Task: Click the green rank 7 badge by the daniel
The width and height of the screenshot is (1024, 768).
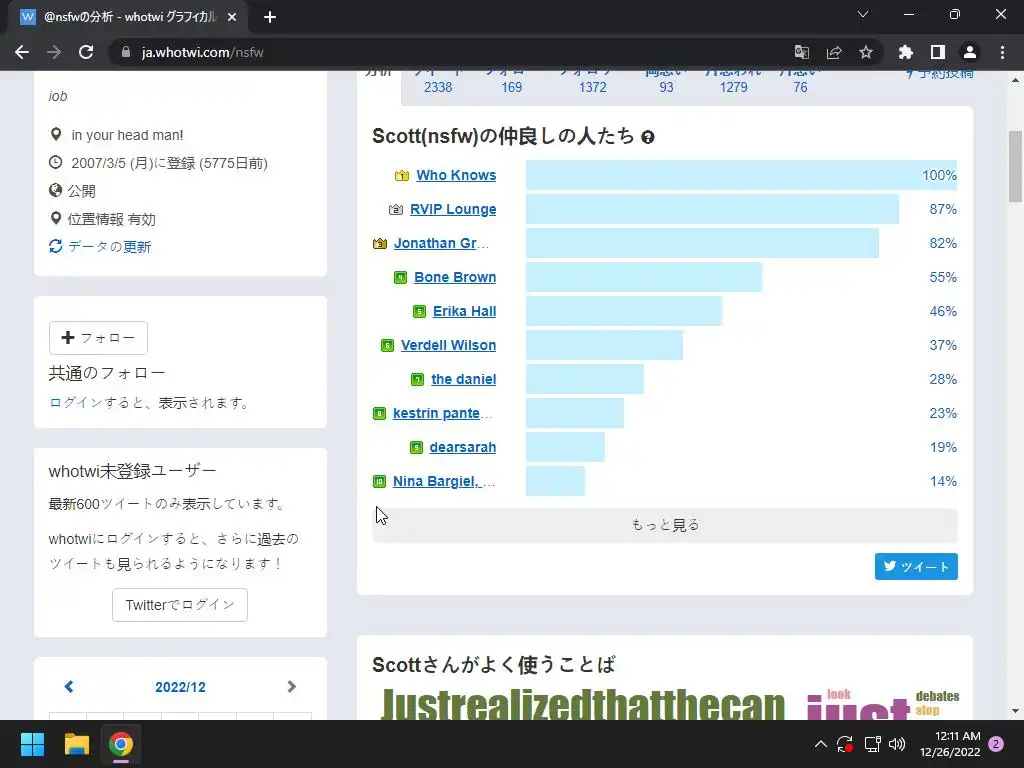Action: coord(417,379)
